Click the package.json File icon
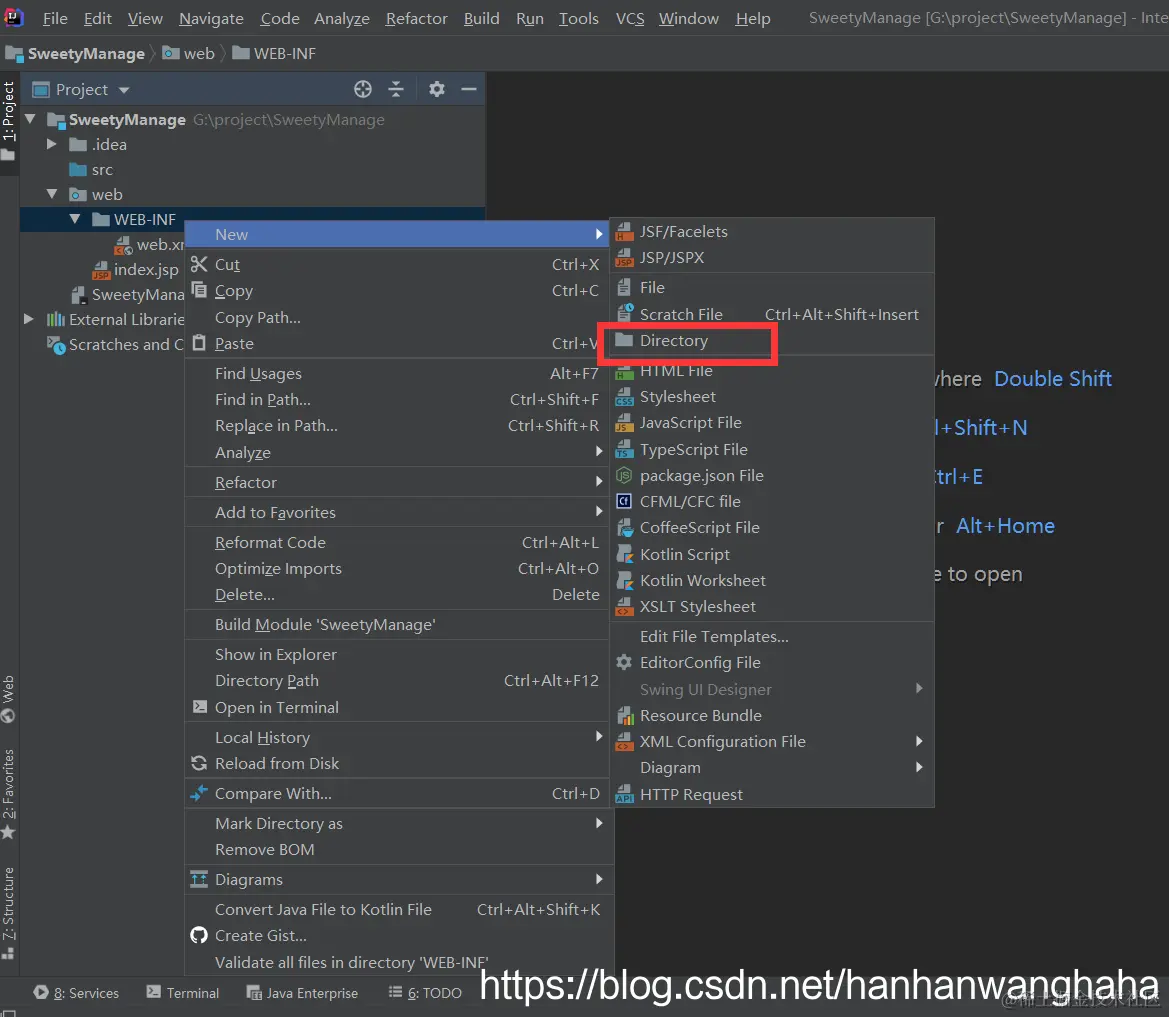This screenshot has height=1017, width=1169. point(624,476)
